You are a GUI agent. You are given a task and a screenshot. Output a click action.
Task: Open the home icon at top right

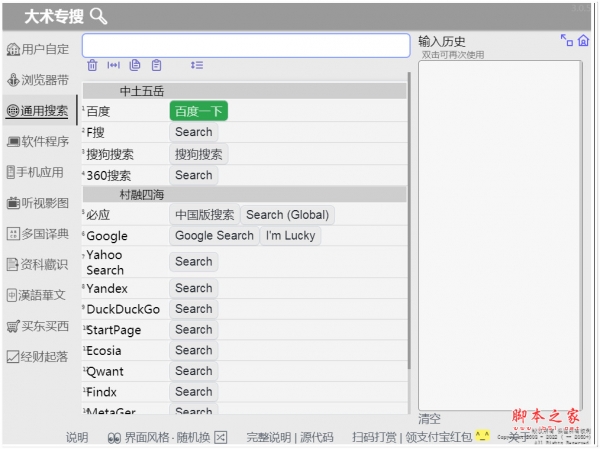pyautogui.click(x=583, y=40)
